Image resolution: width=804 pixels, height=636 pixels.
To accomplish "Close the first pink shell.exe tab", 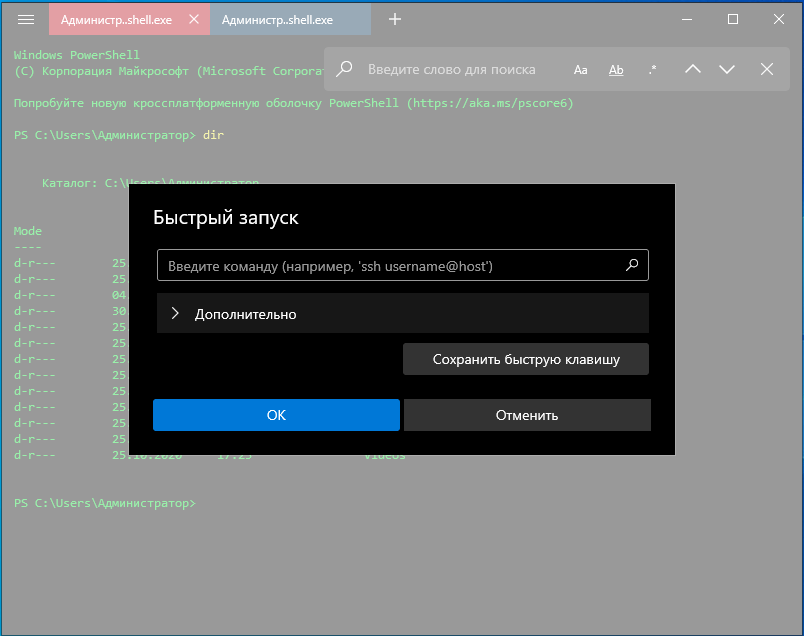I will [x=194, y=19].
